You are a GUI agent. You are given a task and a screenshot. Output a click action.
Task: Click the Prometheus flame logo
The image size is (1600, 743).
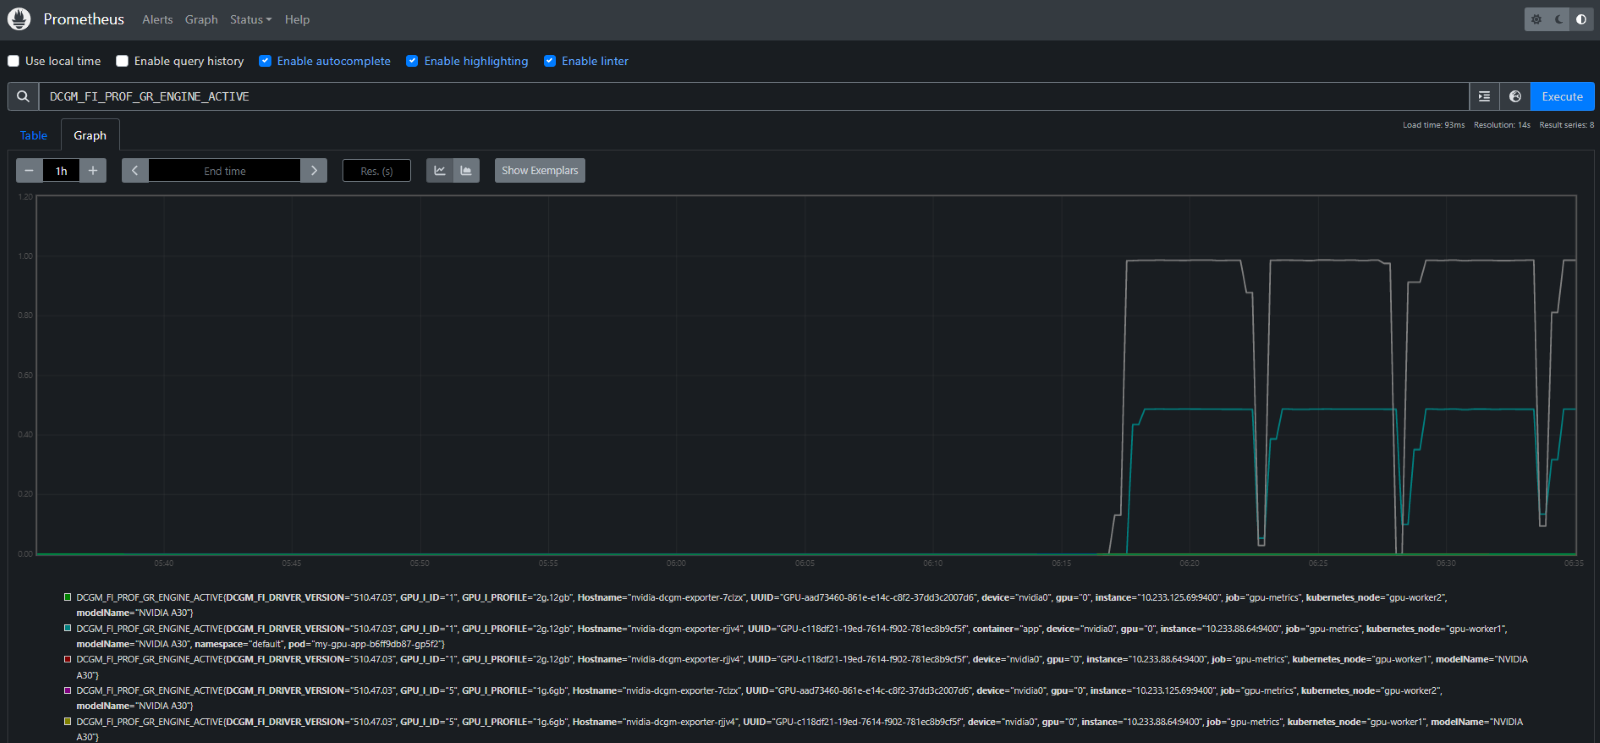[x=19, y=19]
